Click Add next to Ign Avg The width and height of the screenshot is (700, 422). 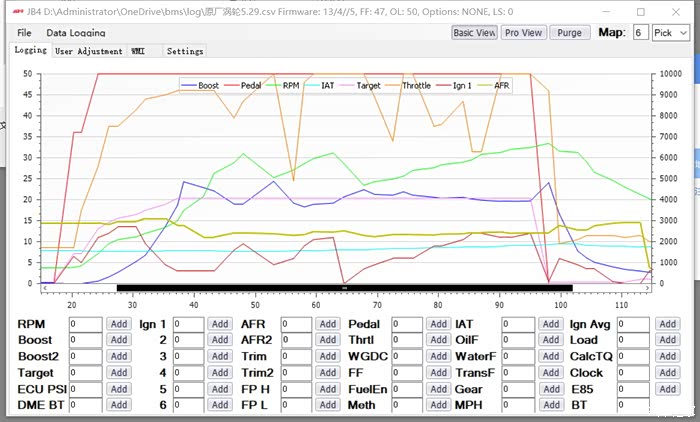(x=667, y=324)
